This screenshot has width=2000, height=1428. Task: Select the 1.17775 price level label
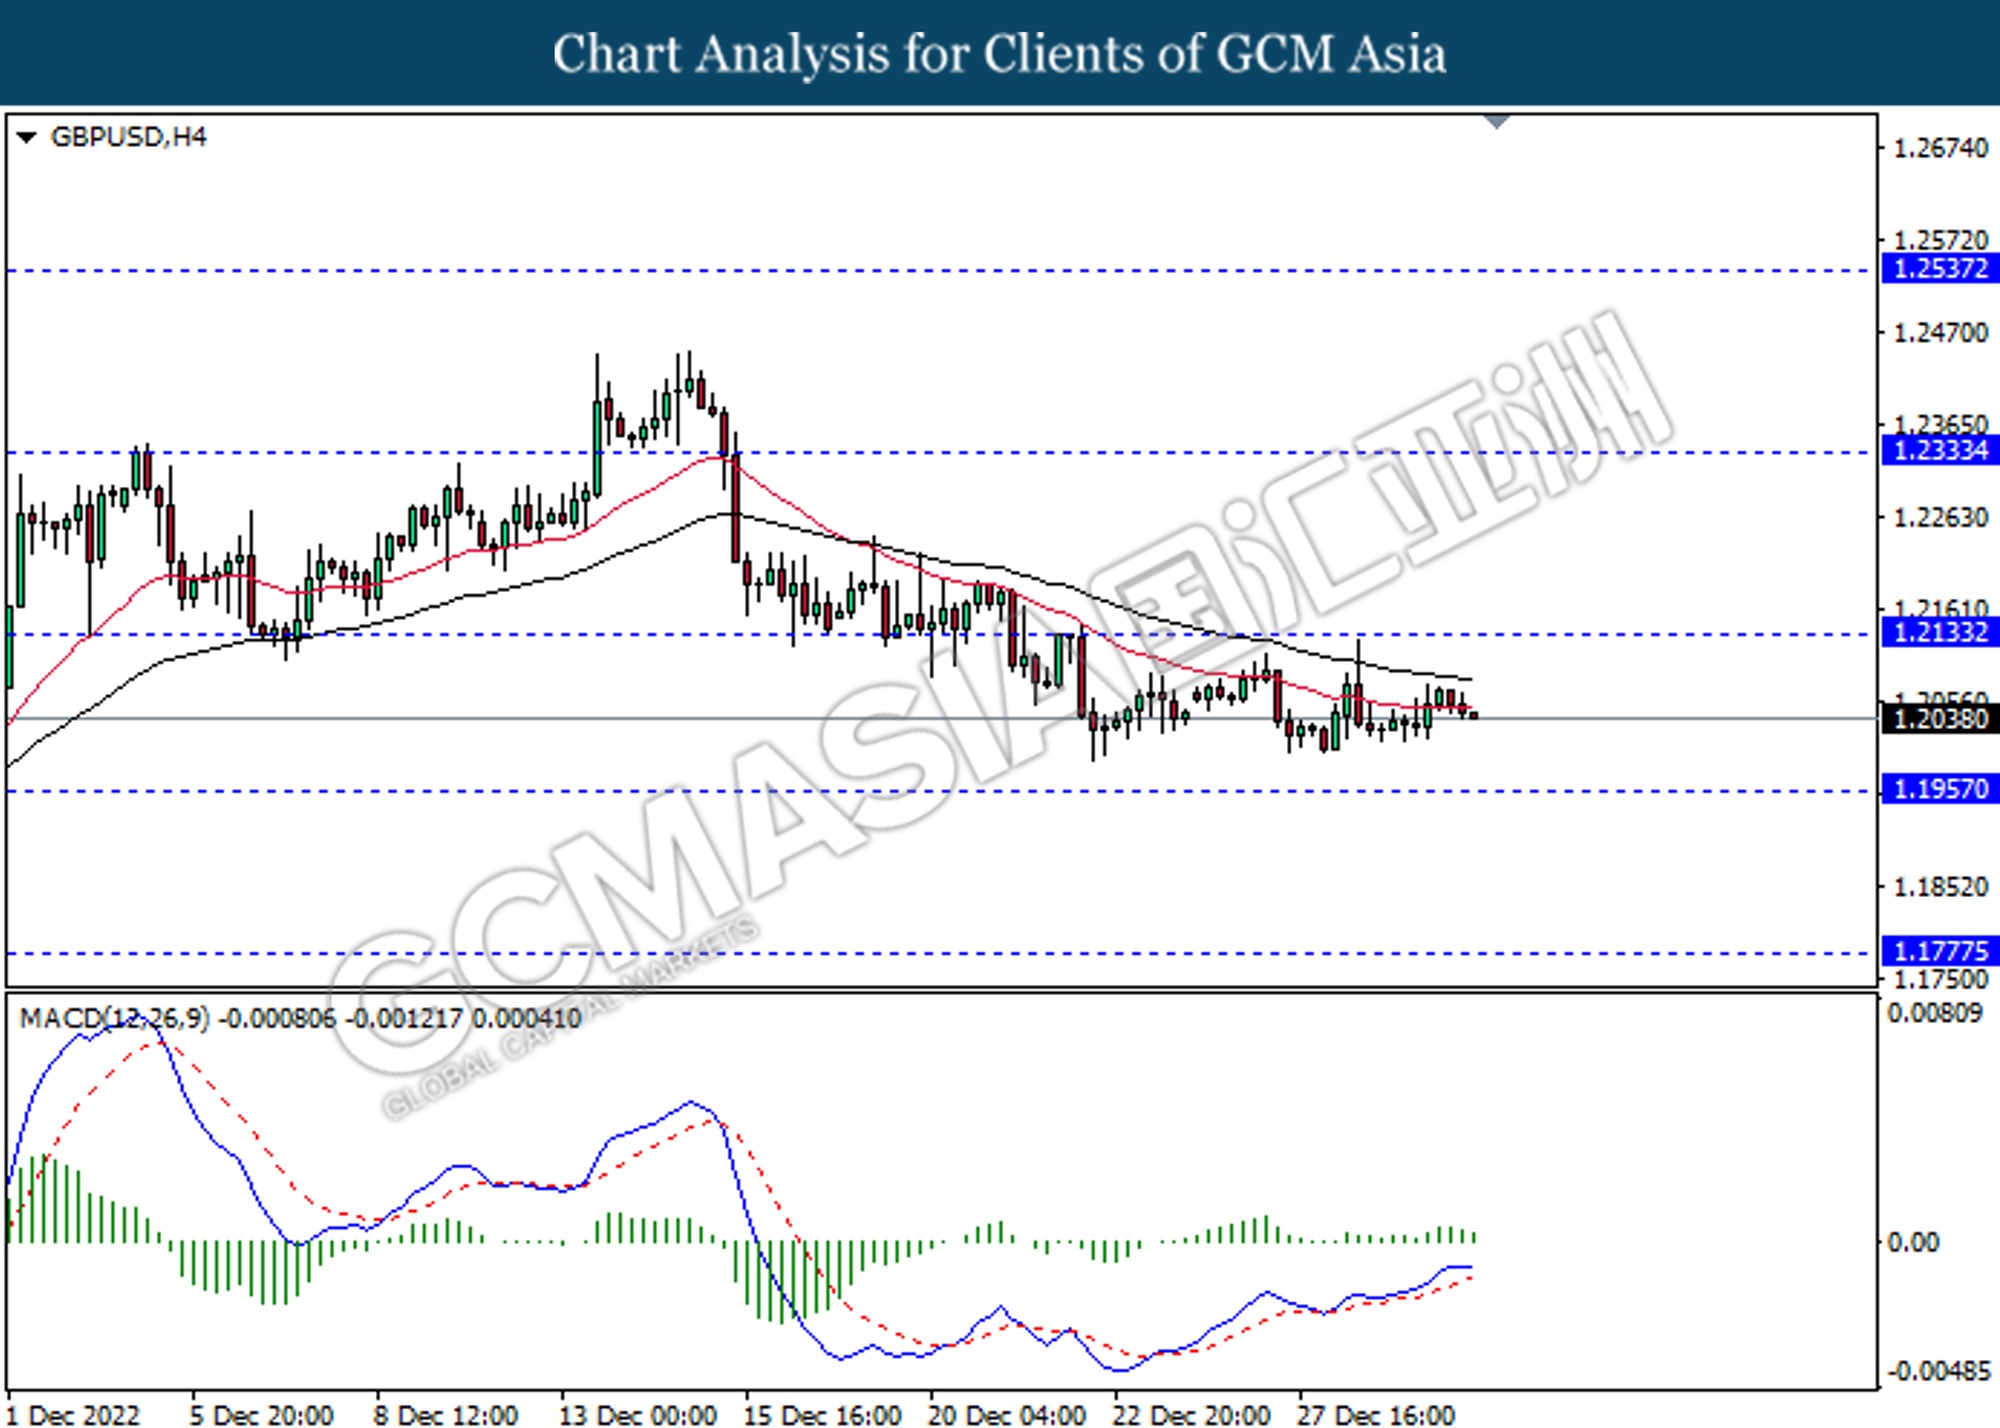[x=1940, y=951]
